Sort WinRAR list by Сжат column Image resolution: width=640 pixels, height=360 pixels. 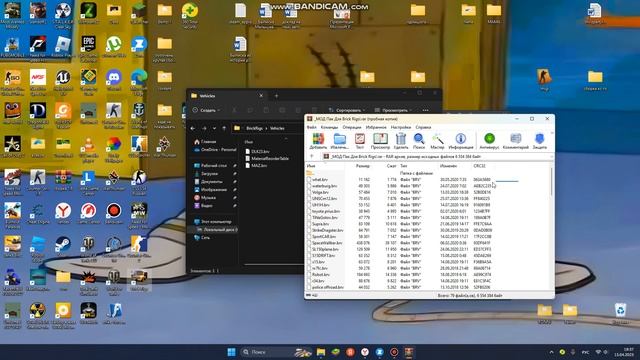(x=391, y=166)
